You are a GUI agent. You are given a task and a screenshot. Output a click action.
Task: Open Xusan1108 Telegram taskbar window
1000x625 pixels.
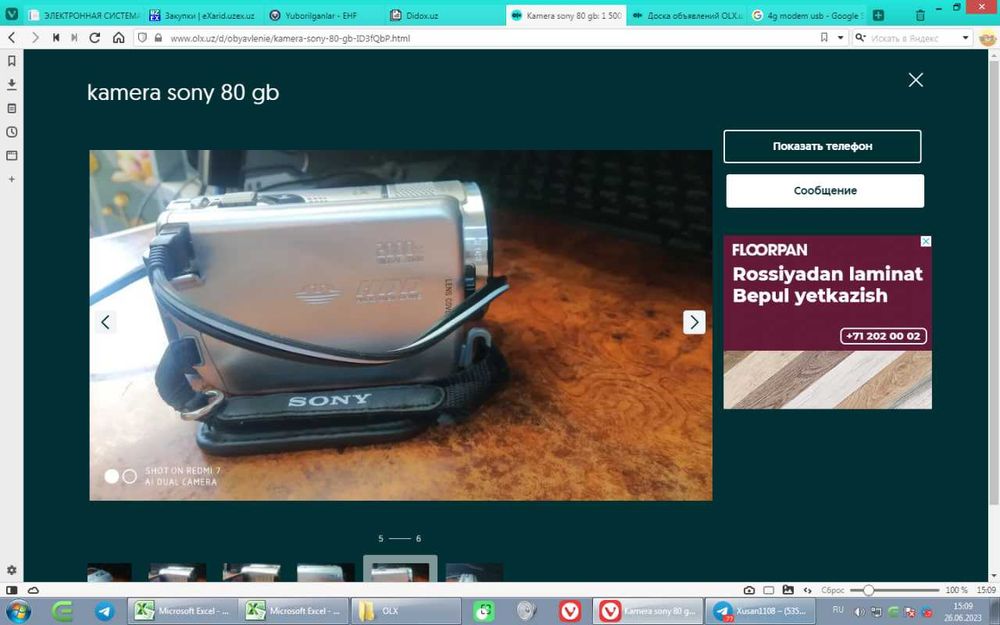tap(759, 611)
